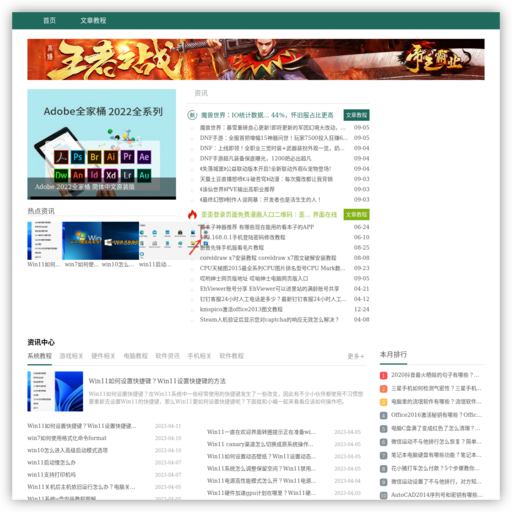Viewport: 512px width, 512px height.
Task: Open article Steam人机验证后显示captcha响应无效
Action: click(x=269, y=320)
